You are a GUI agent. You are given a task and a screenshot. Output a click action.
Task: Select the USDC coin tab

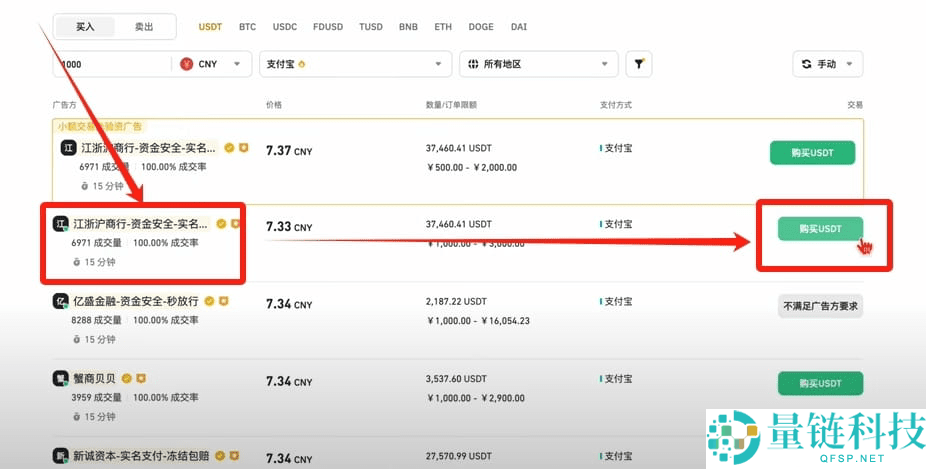coord(285,27)
